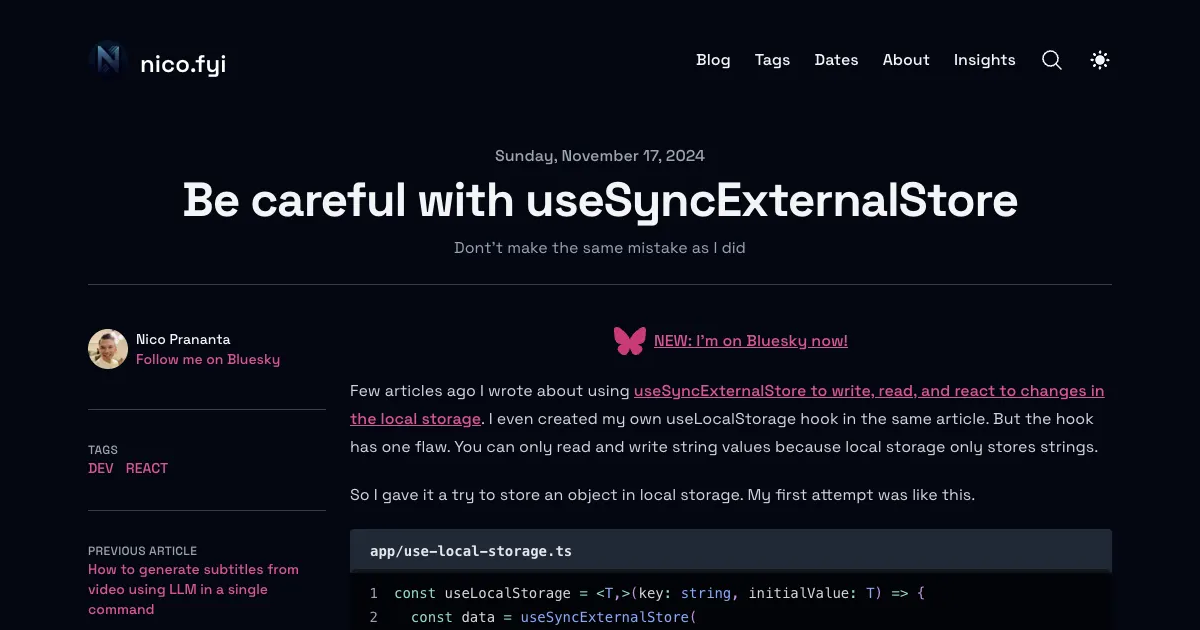Open previous article about generating subtitles
The height and width of the screenshot is (630, 1200).
[193, 589]
